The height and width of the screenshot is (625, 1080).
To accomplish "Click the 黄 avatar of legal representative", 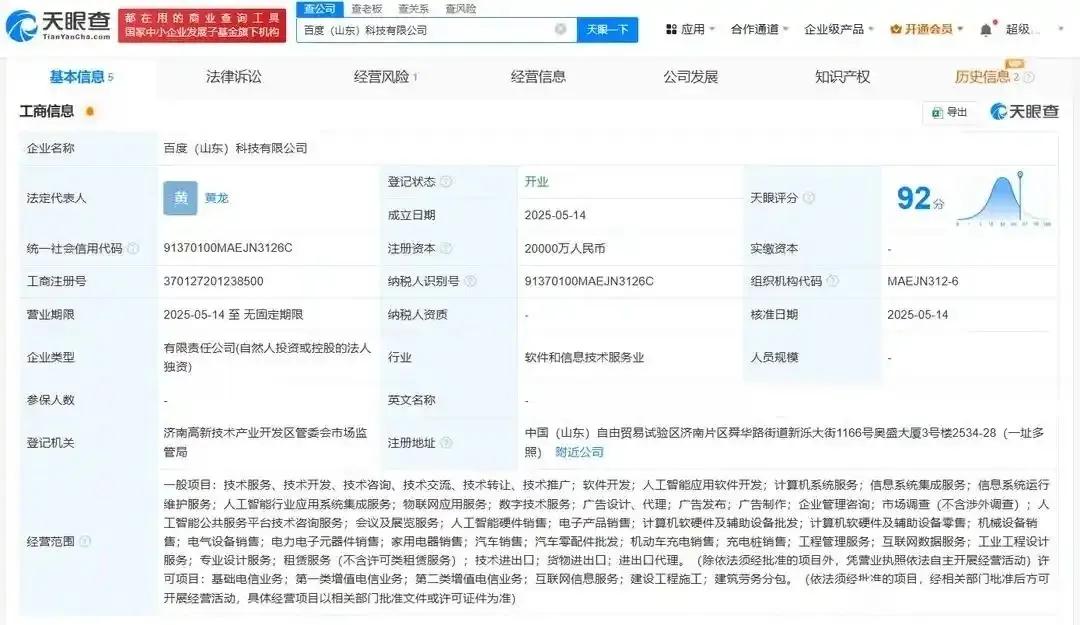I will [180, 198].
